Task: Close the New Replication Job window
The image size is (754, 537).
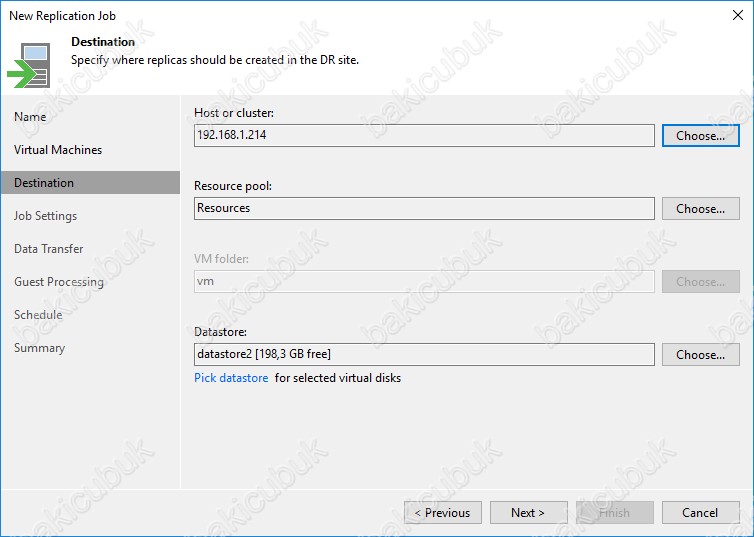Action: [738, 15]
